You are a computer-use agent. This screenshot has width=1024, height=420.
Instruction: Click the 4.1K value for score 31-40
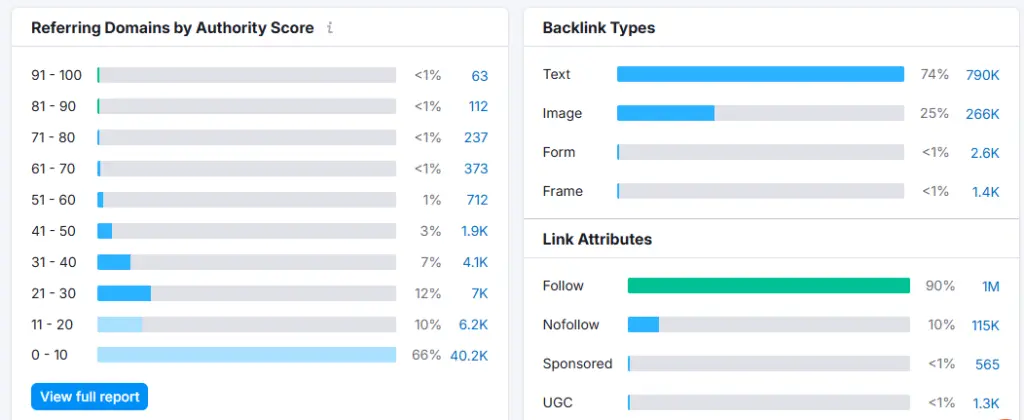475,262
